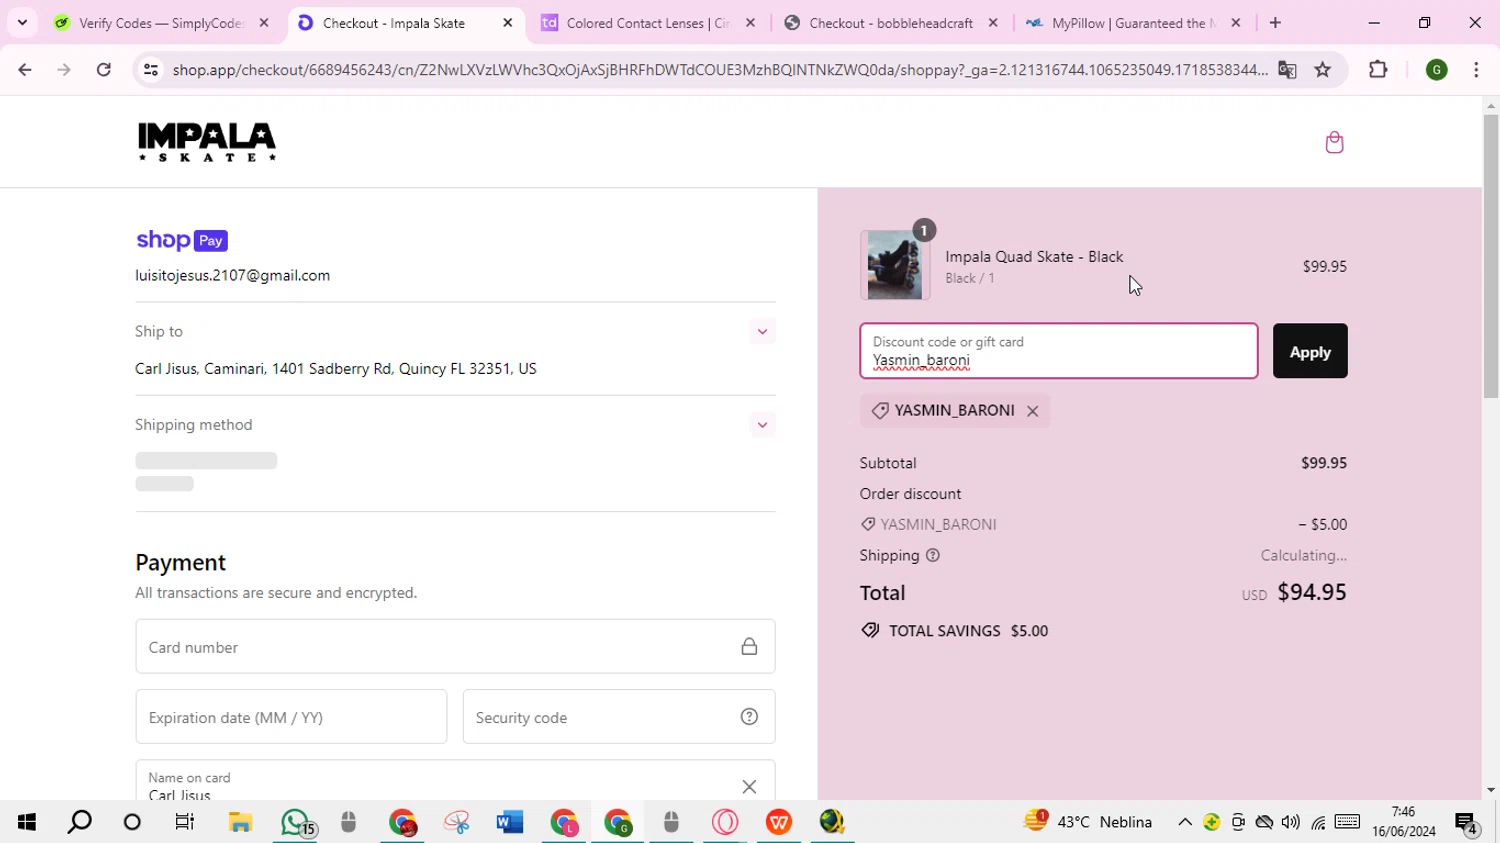The image size is (1500, 843).
Task: Open the weather 43°C Neblina widget
Action: (1088, 822)
